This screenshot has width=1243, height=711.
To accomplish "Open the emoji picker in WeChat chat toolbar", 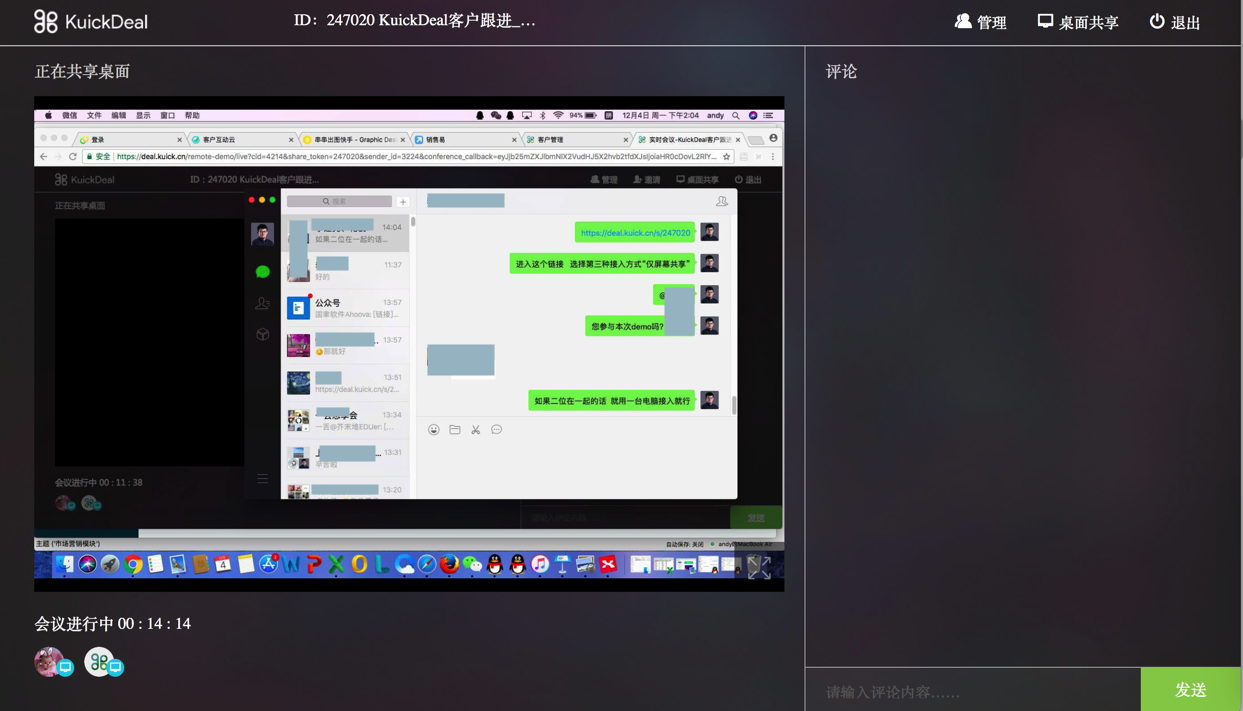I will (x=434, y=430).
